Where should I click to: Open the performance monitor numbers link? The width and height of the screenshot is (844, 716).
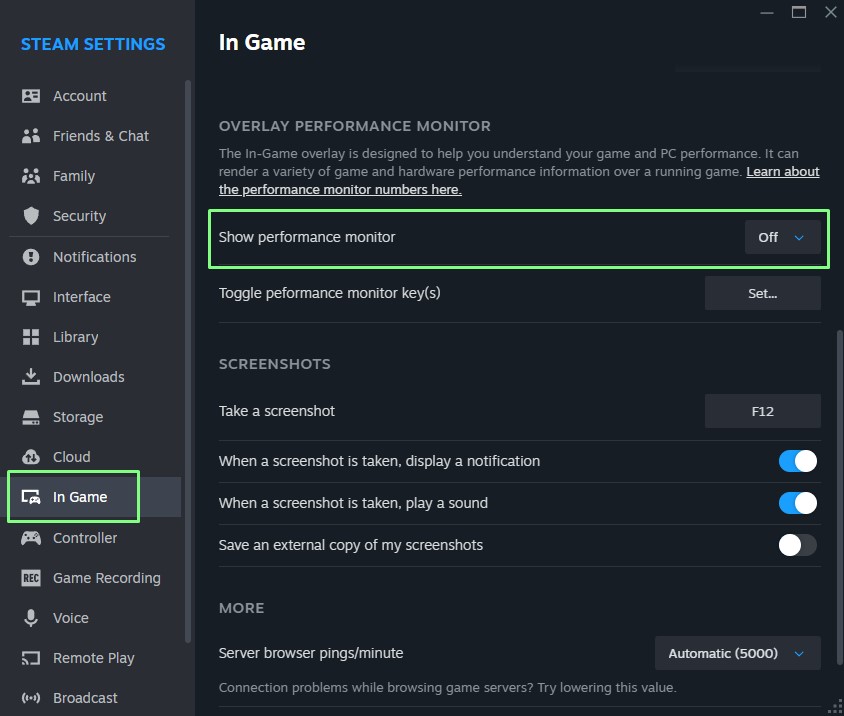click(x=519, y=181)
